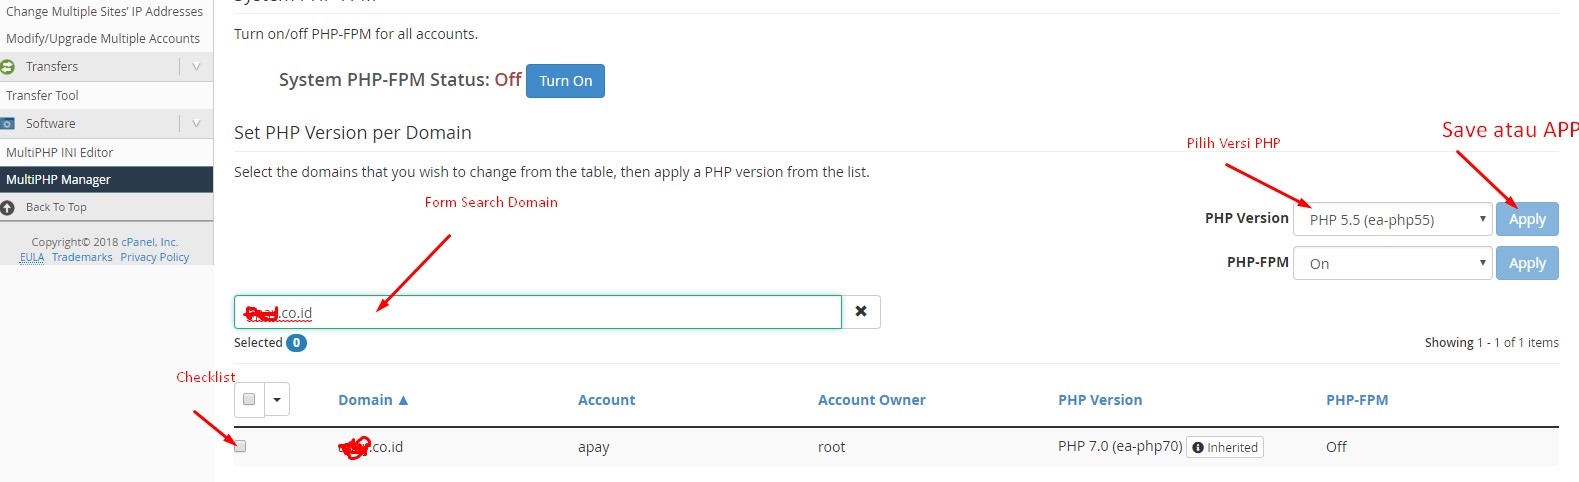The image size is (1579, 482).
Task: Sort table by Account column
Action: click(x=606, y=400)
